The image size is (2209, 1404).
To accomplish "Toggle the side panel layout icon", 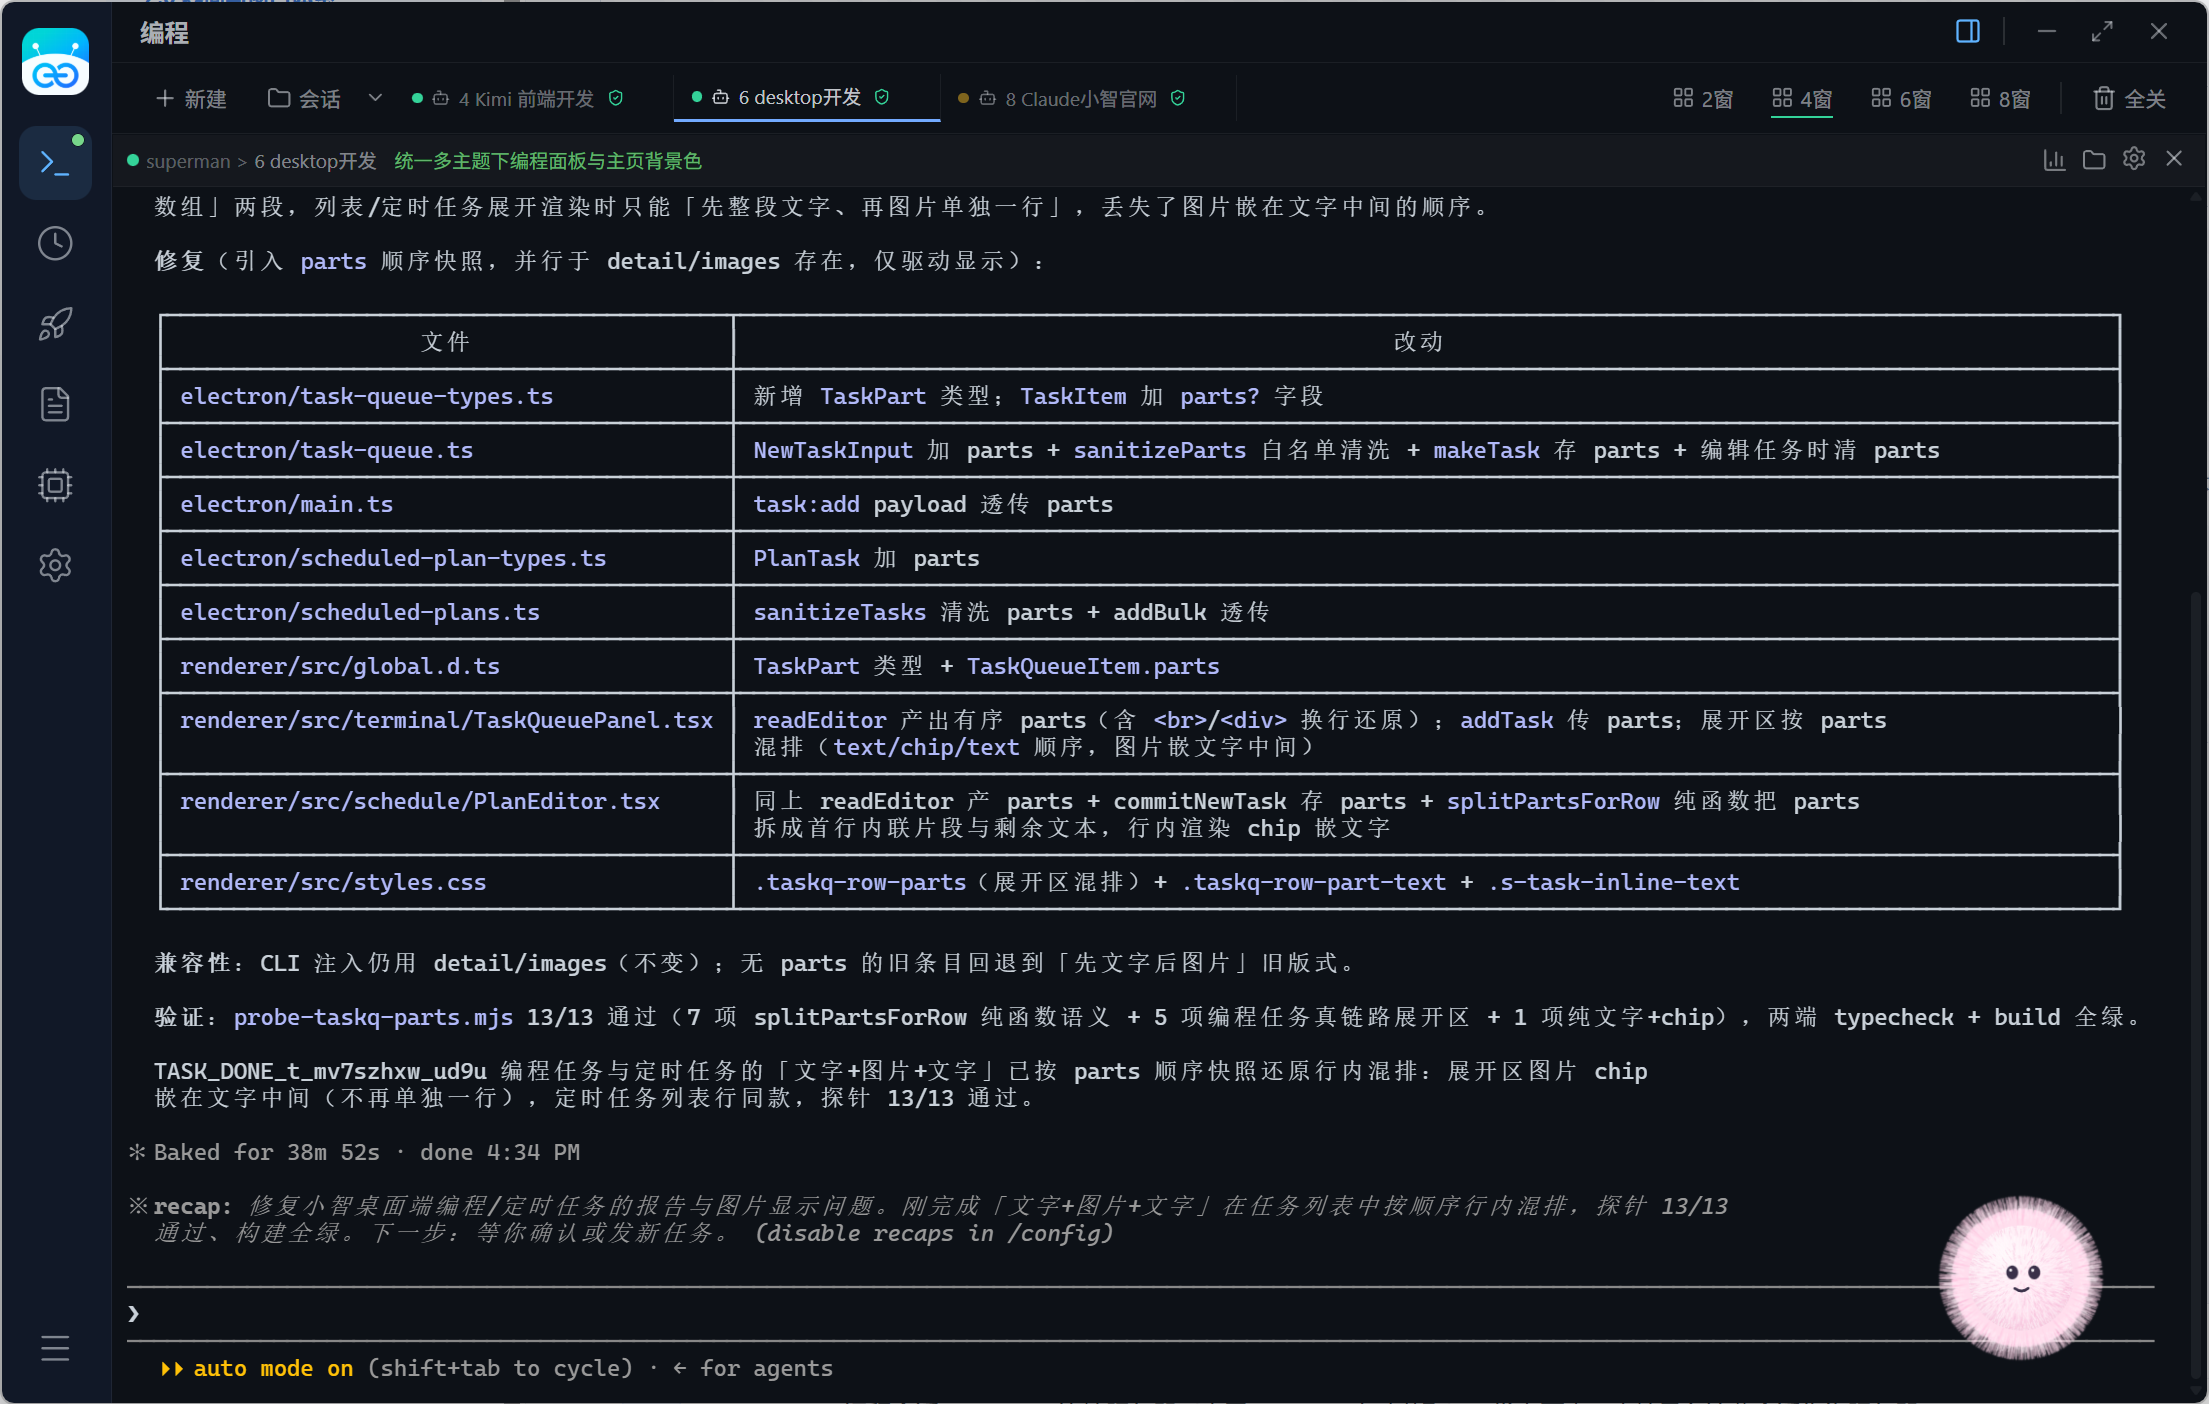I will click(x=1967, y=32).
